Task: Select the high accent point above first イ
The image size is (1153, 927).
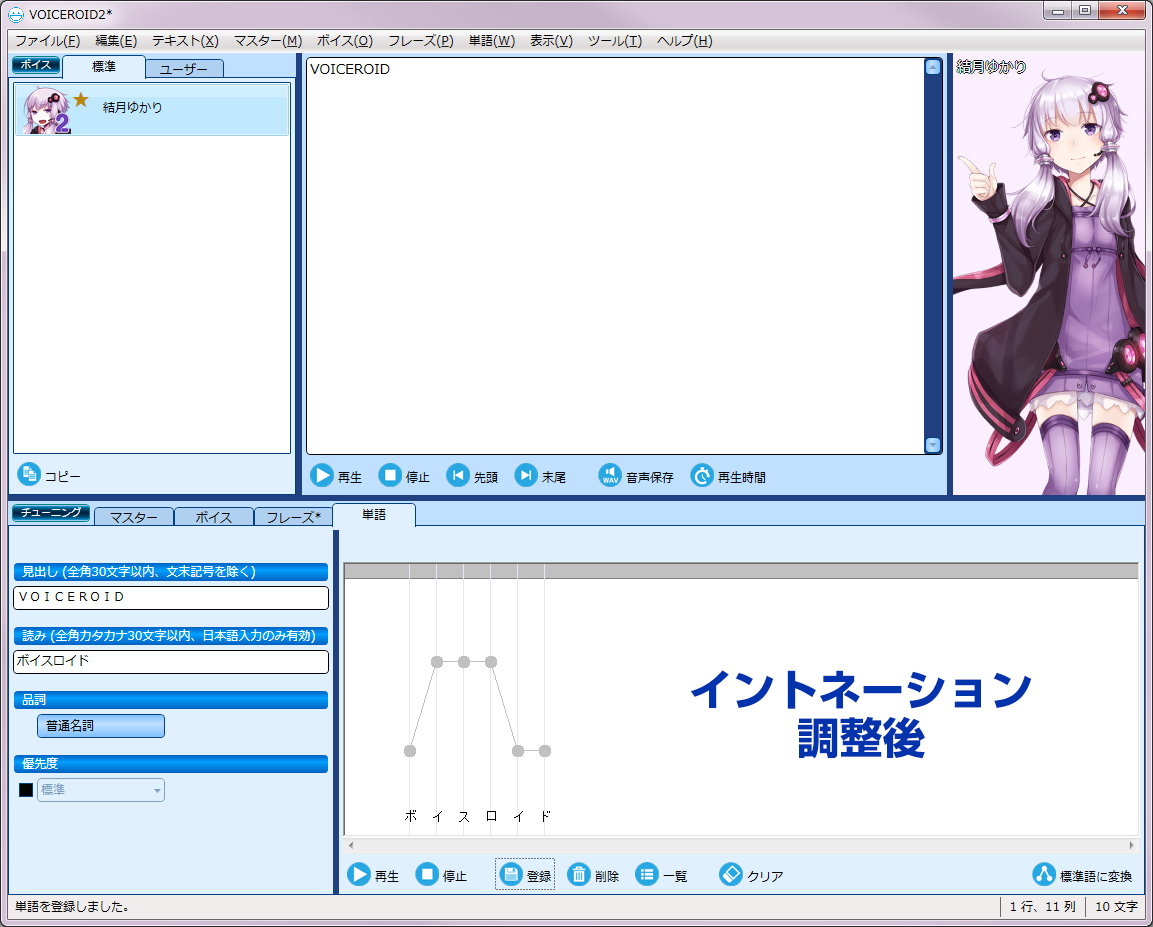Action: (437, 662)
